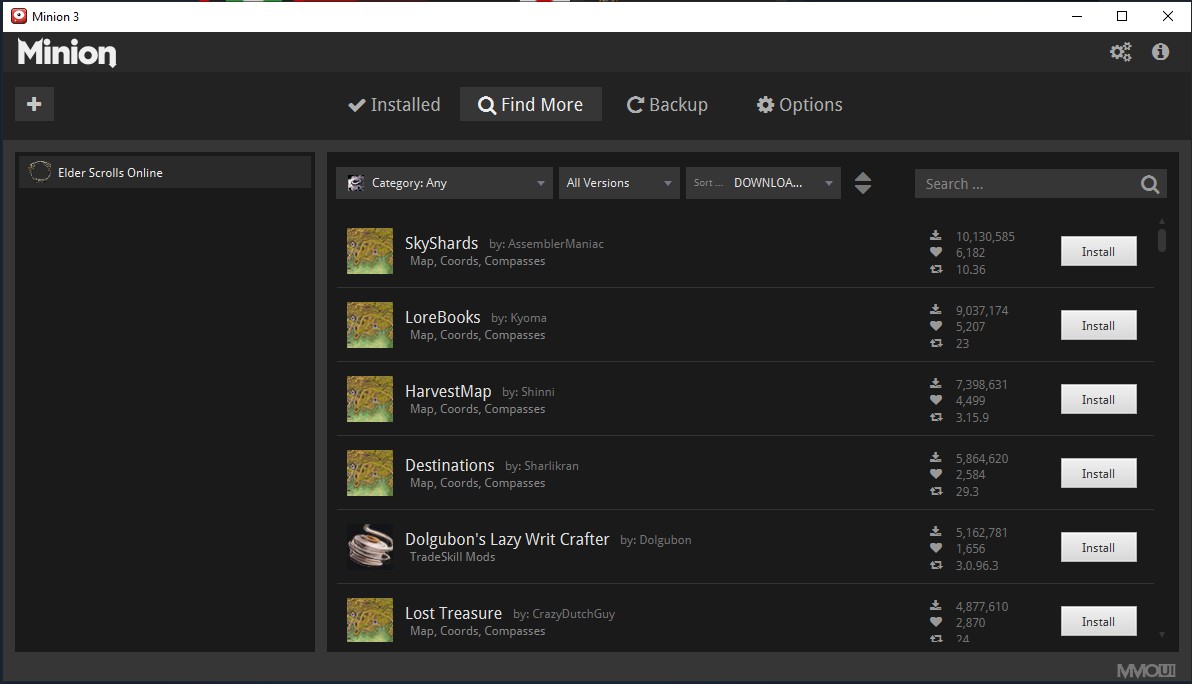Click the Destinations addon thumbnail

point(370,473)
